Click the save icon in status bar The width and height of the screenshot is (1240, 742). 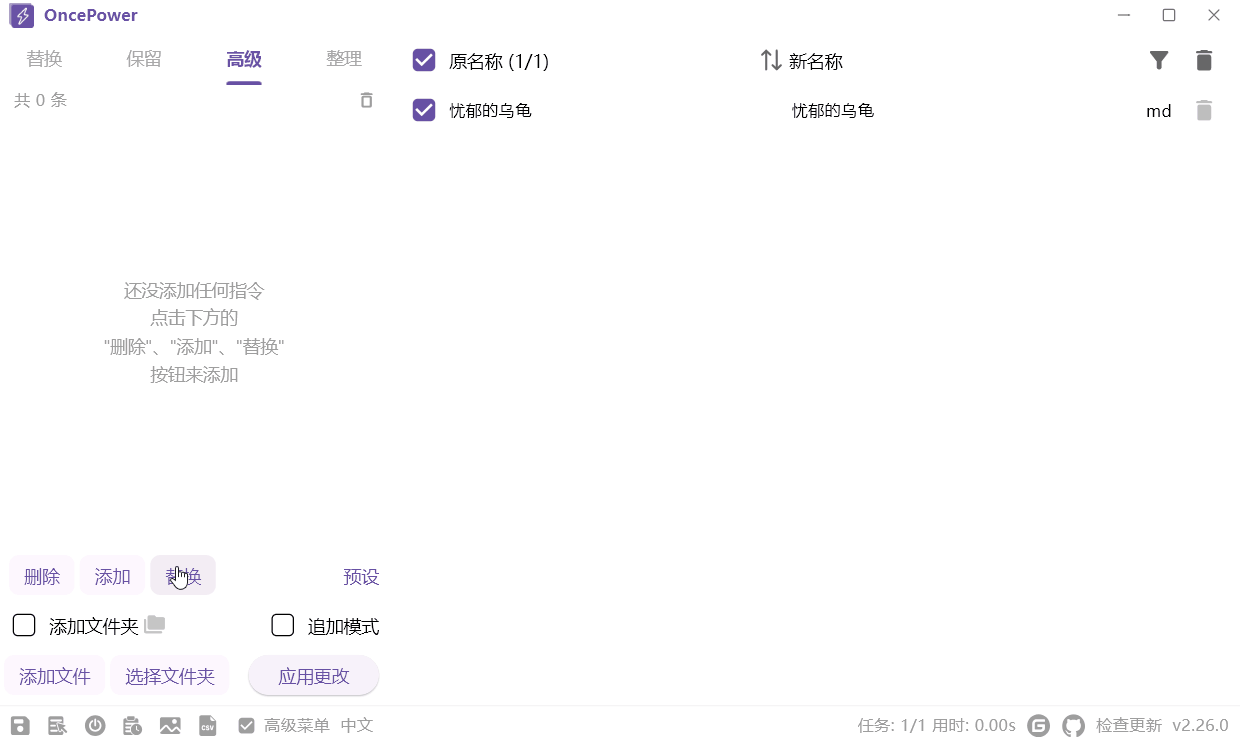click(x=20, y=726)
